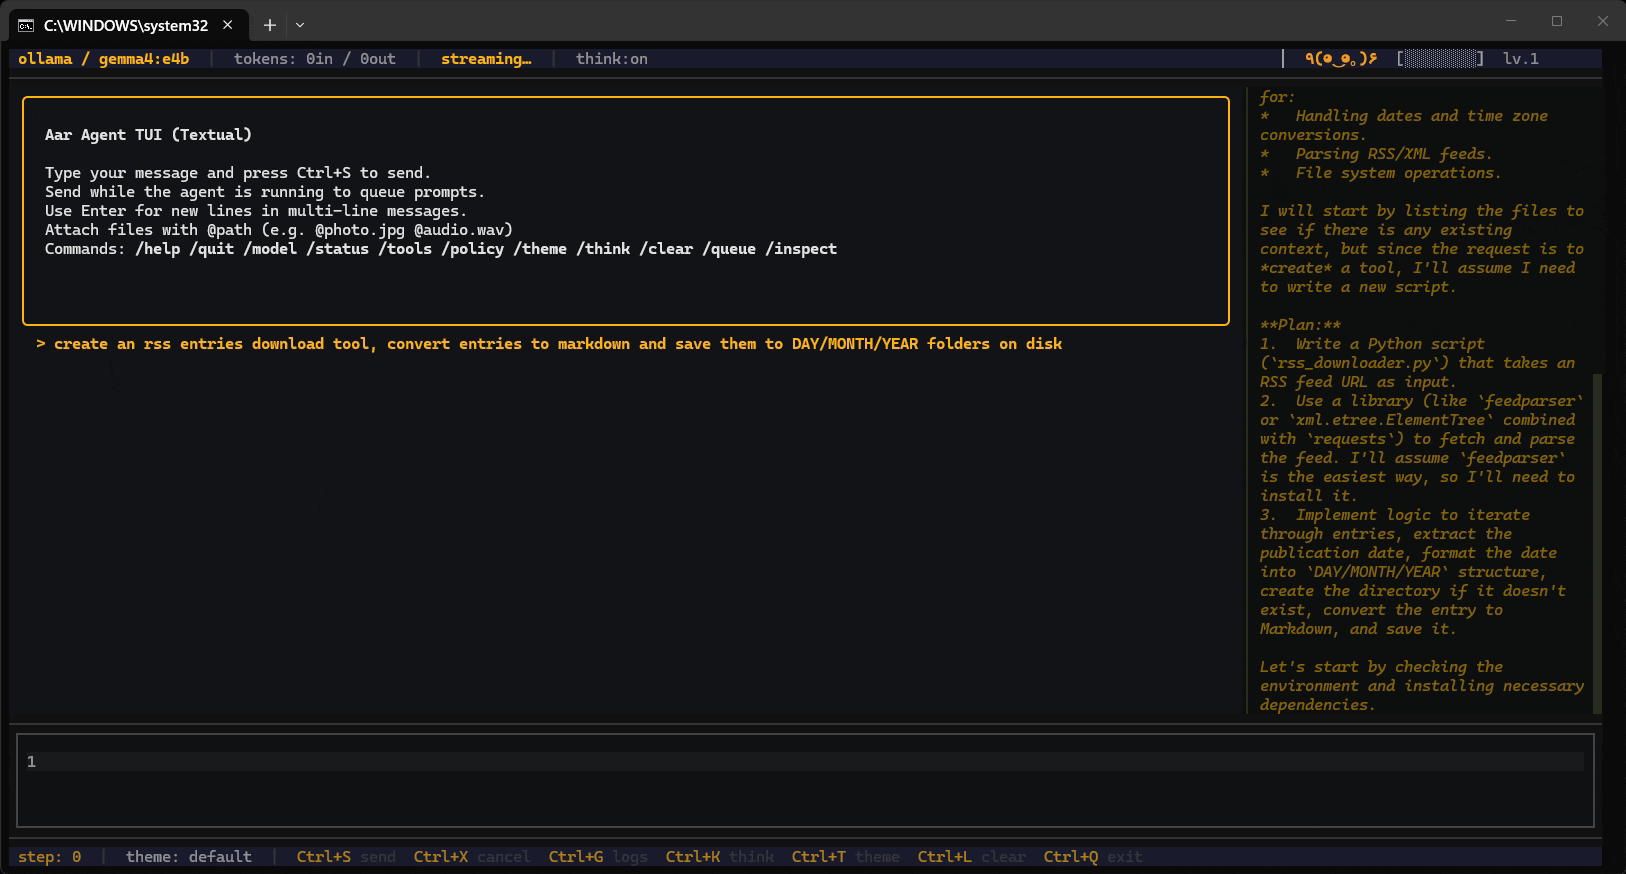Click the /queue command in welcome box

[729, 249]
